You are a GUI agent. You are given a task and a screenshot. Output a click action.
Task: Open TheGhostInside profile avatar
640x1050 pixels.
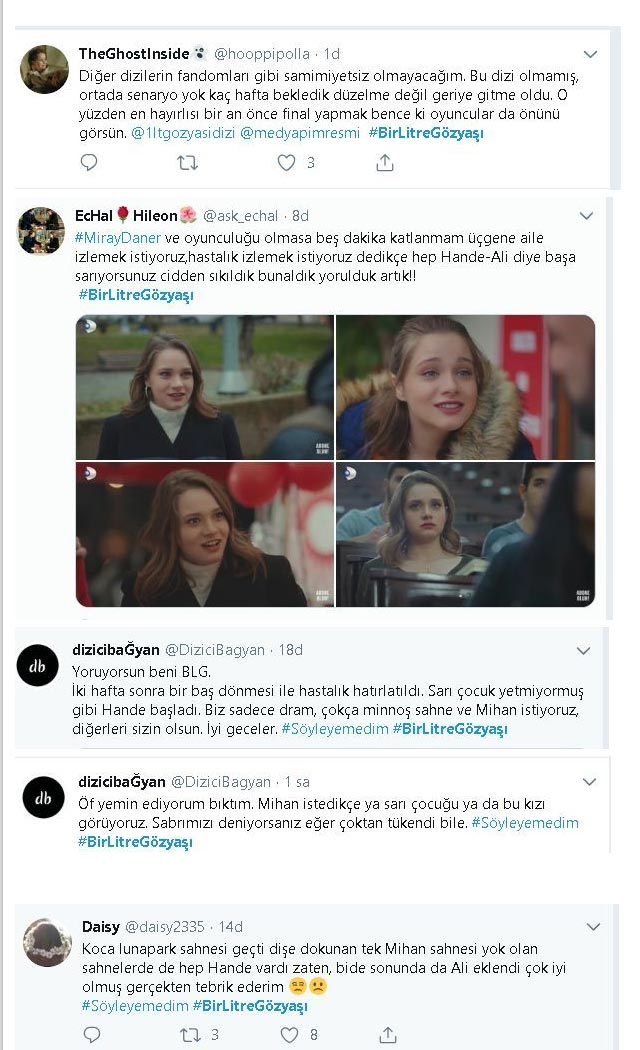click(44, 69)
